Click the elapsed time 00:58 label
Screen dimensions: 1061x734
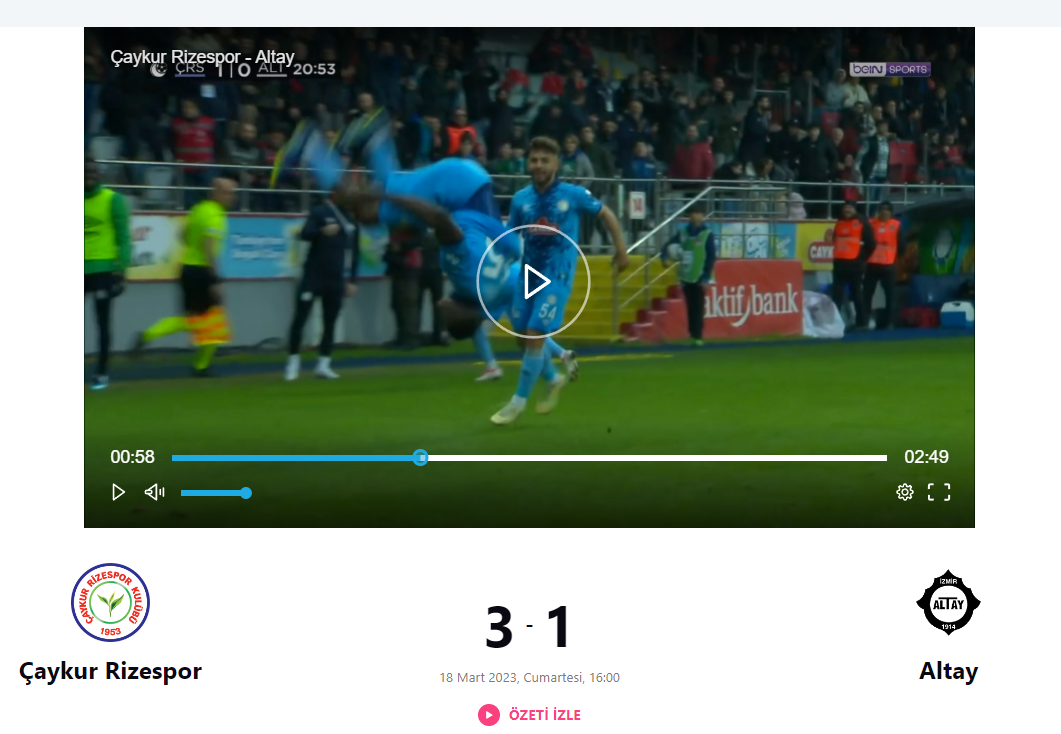(133, 457)
